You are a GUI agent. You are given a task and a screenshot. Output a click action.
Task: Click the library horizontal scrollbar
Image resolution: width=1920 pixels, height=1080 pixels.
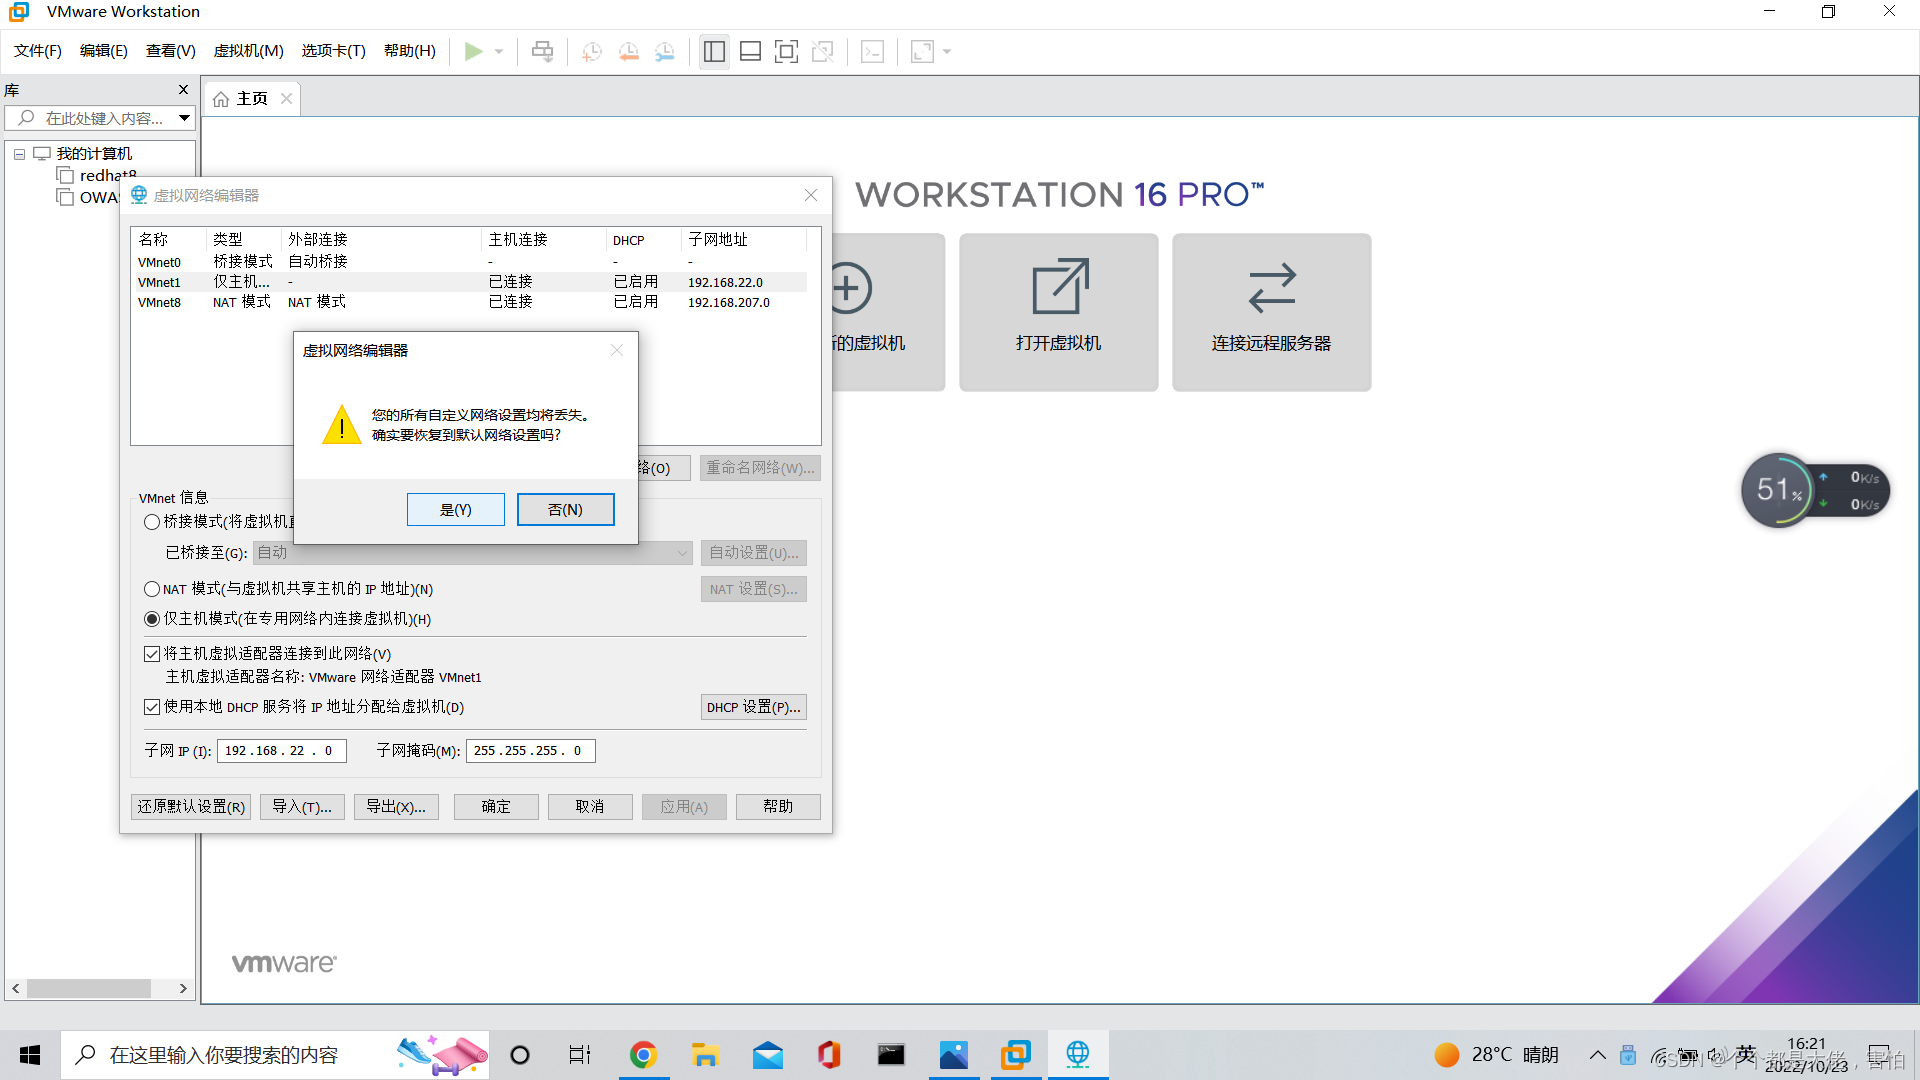point(88,988)
